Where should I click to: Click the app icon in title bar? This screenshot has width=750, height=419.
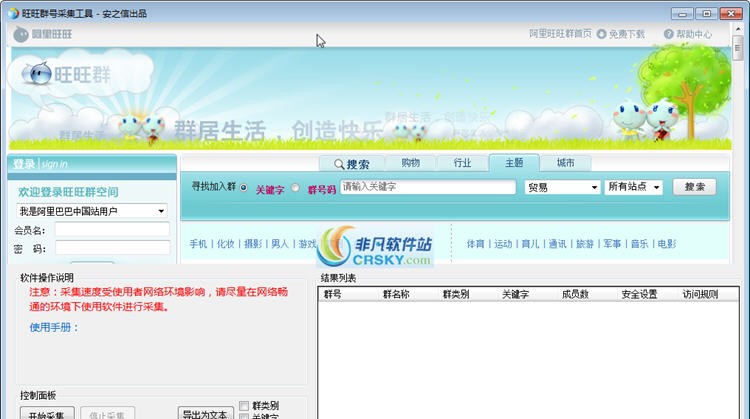point(13,13)
